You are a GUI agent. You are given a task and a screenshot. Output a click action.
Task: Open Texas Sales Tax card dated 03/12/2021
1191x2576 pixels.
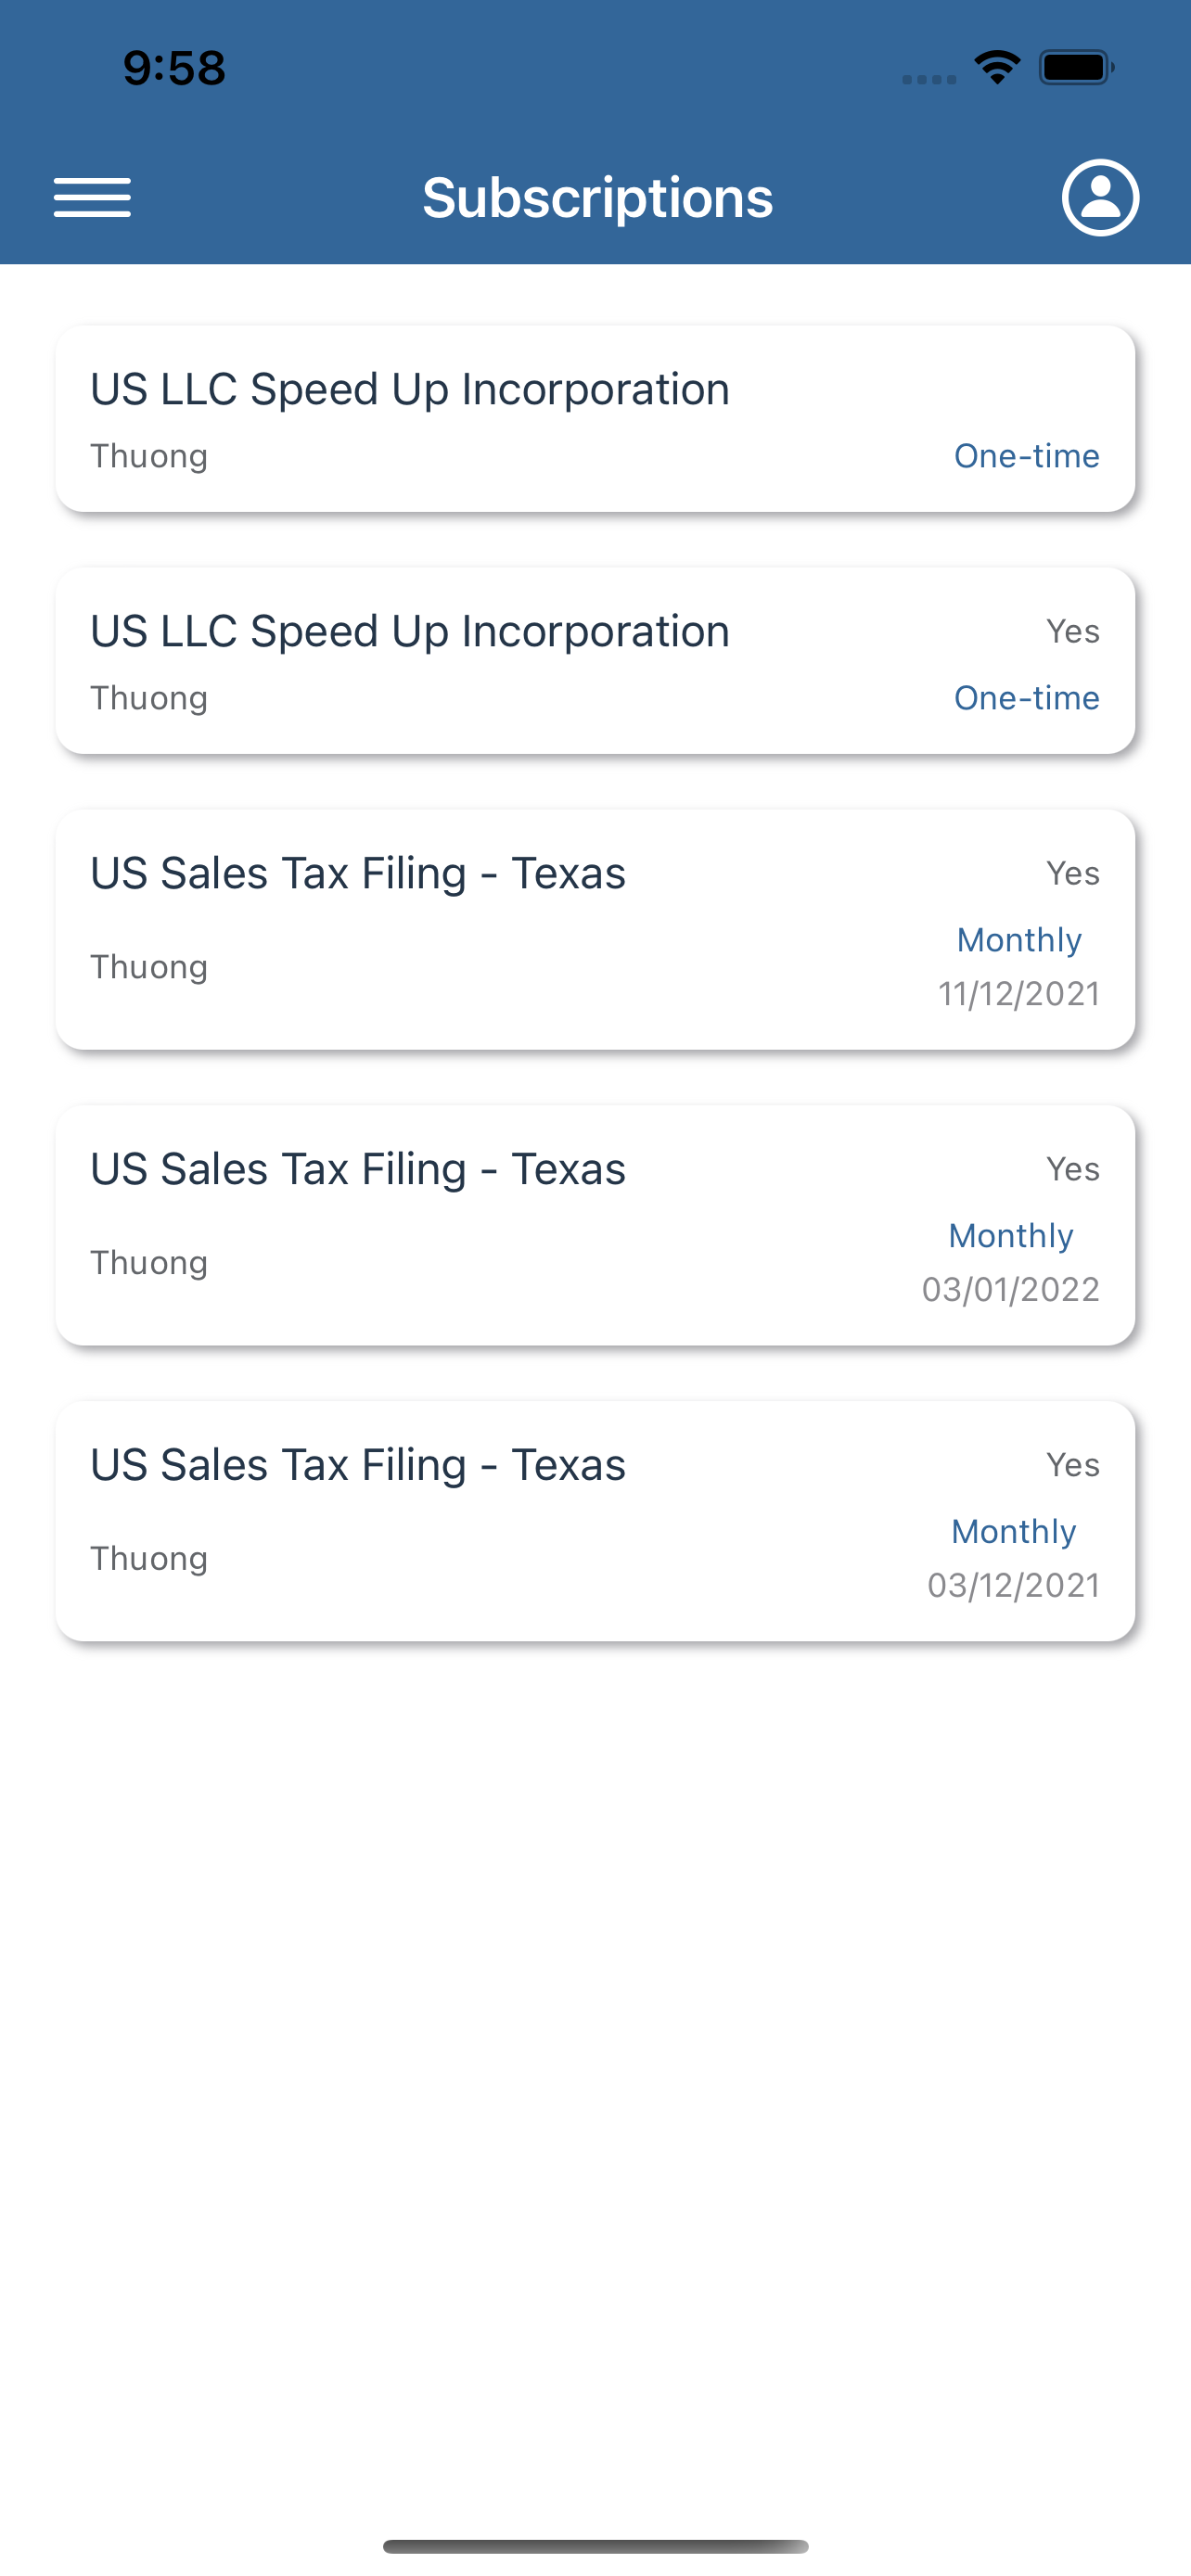coord(595,1522)
